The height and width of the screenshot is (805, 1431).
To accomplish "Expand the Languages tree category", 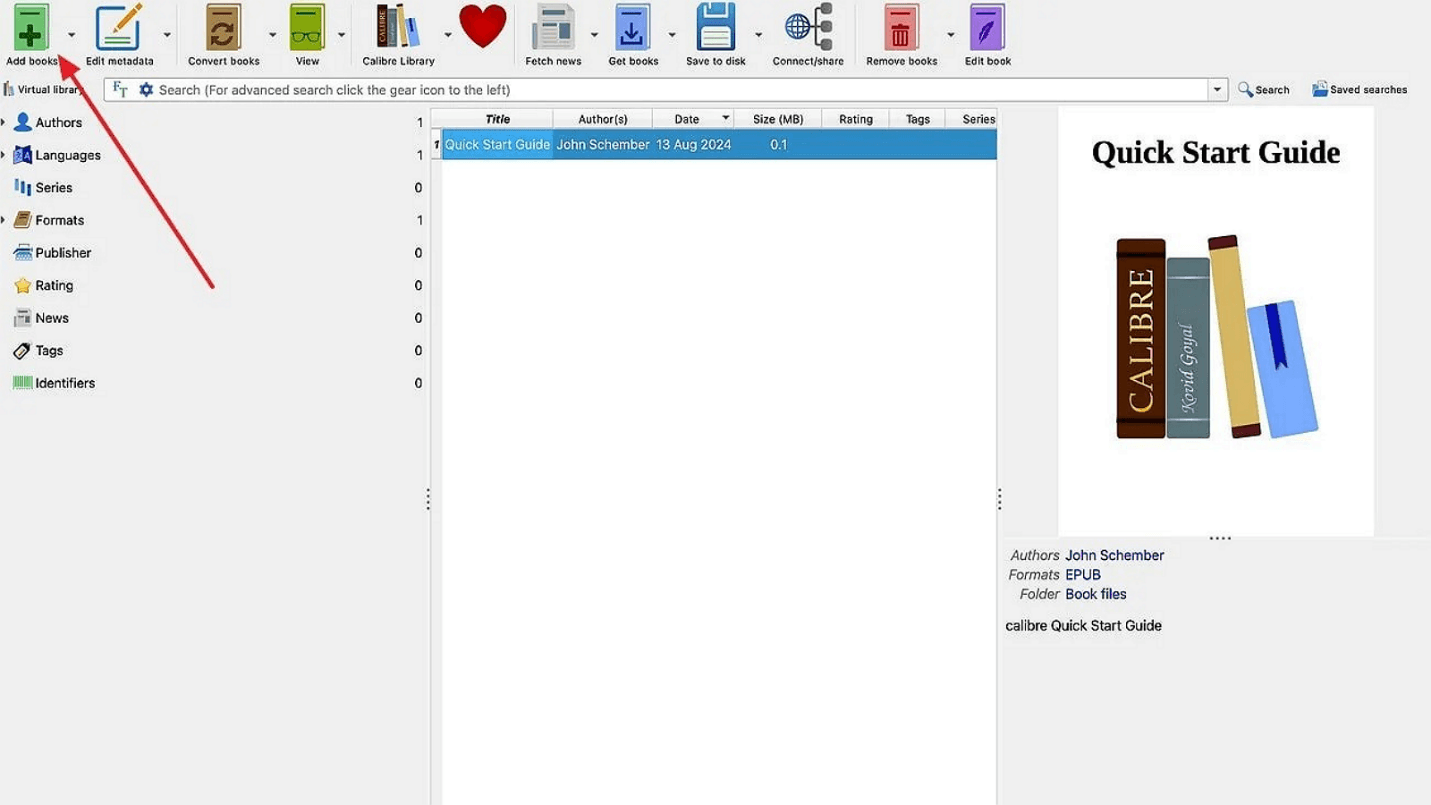I will click(4, 155).
